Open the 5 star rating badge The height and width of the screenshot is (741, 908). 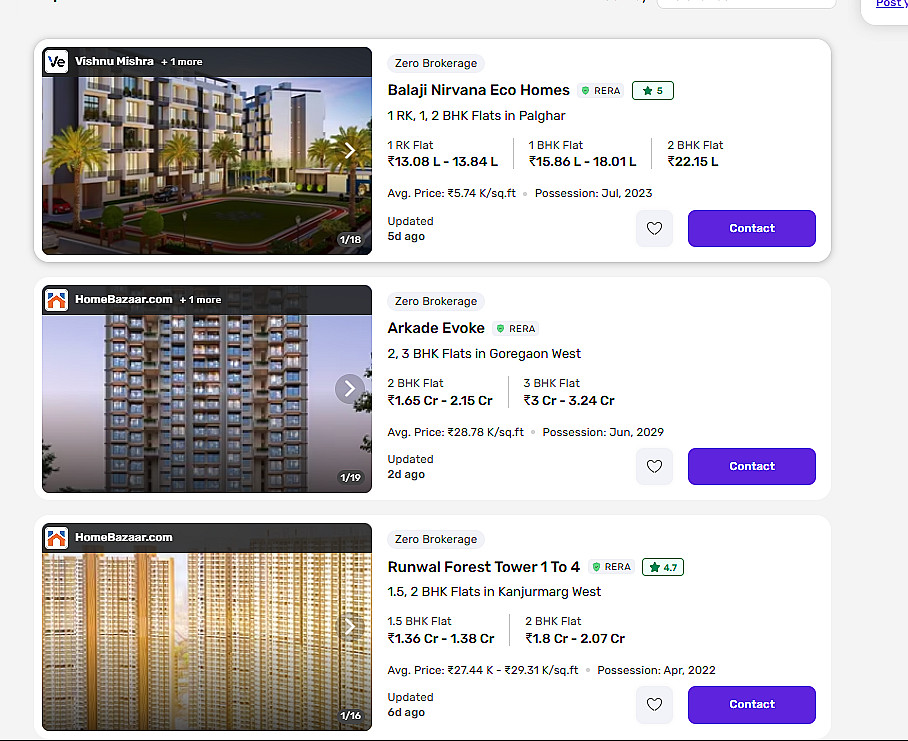coord(653,91)
